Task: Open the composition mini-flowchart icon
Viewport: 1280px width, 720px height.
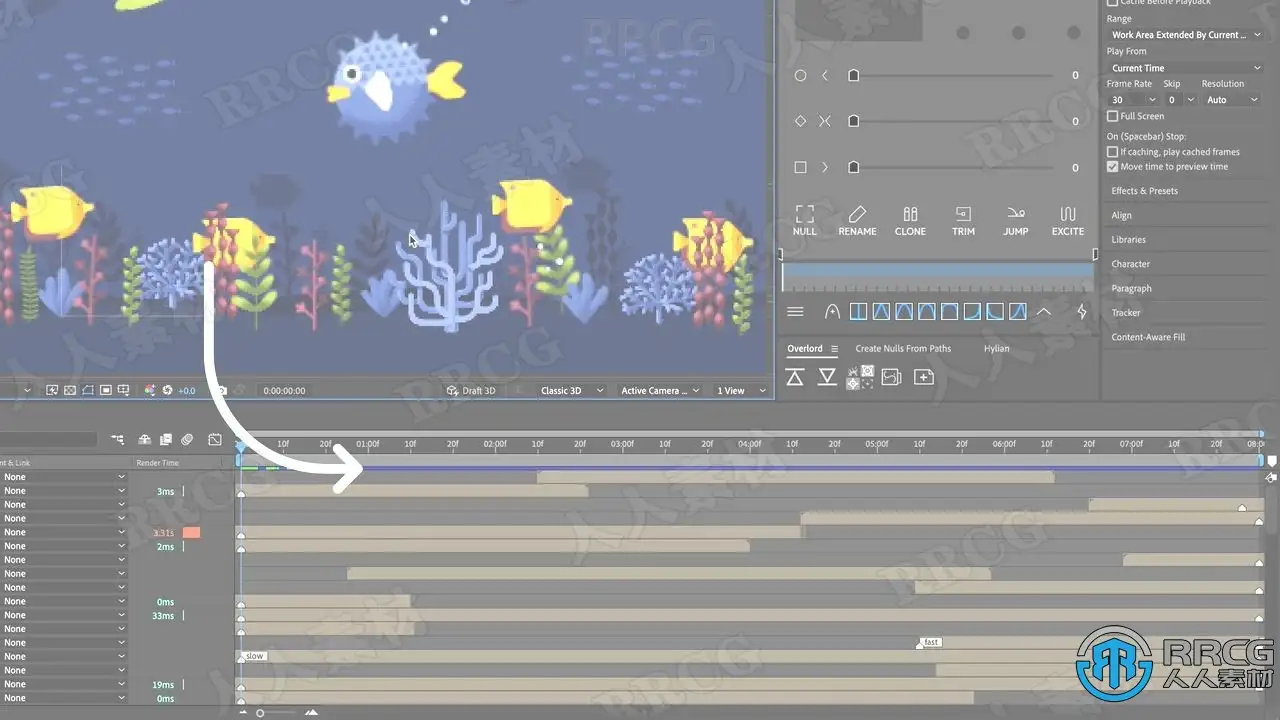Action: 118,439
